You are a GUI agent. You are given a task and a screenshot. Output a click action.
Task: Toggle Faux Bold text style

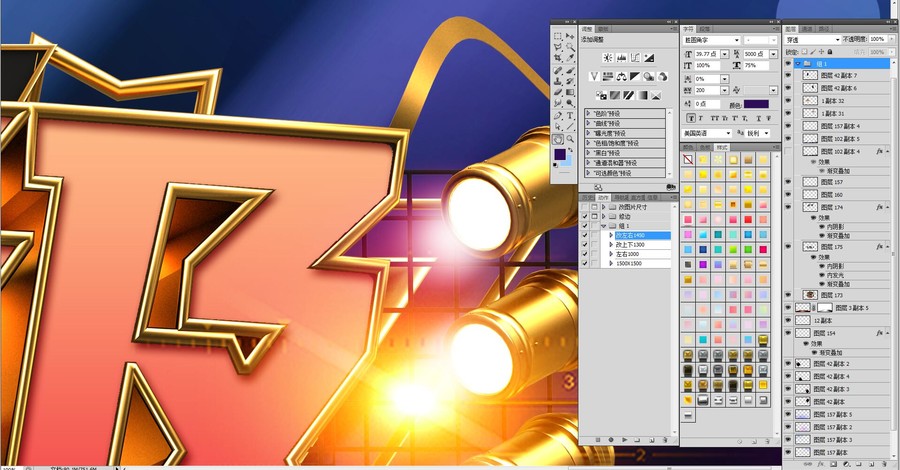pyautogui.click(x=691, y=118)
